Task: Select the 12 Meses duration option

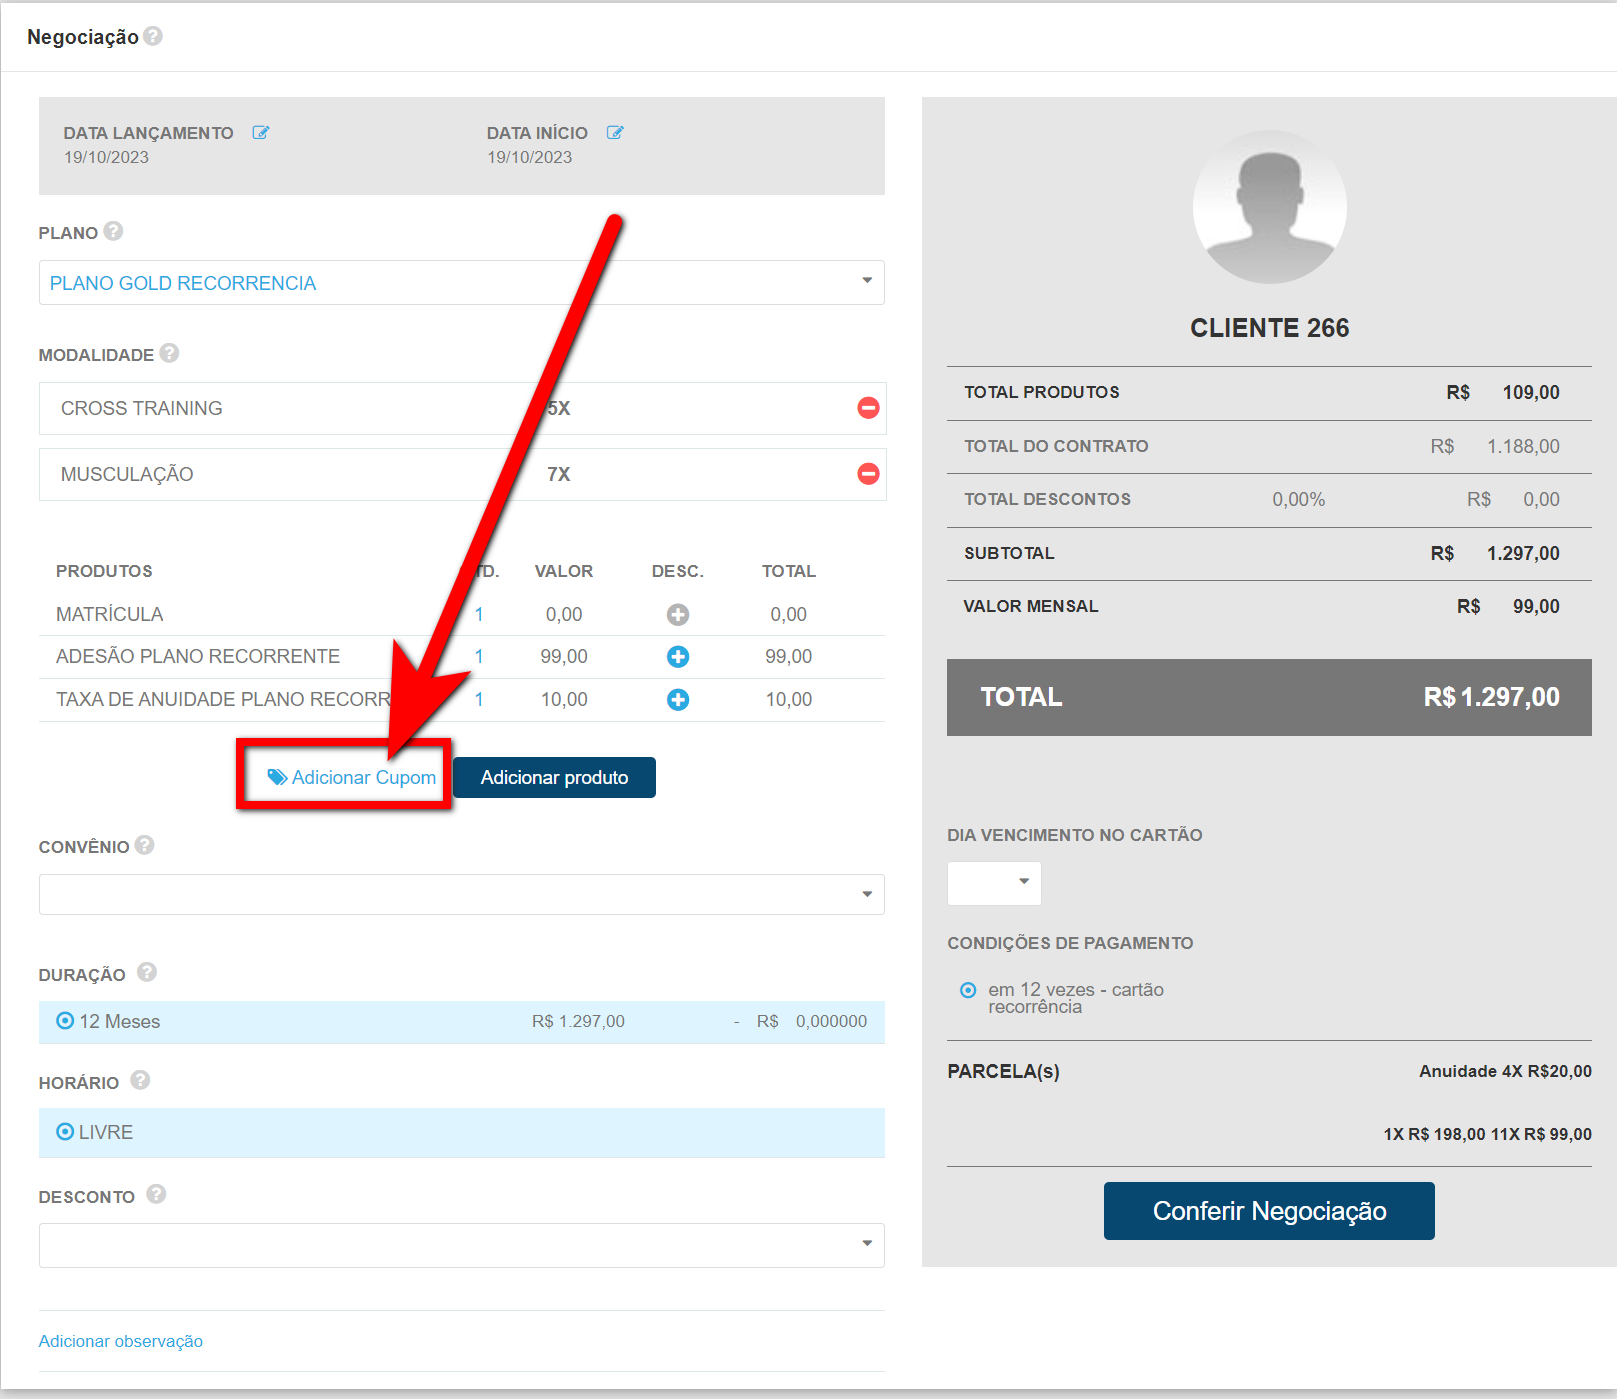Action: [65, 1021]
